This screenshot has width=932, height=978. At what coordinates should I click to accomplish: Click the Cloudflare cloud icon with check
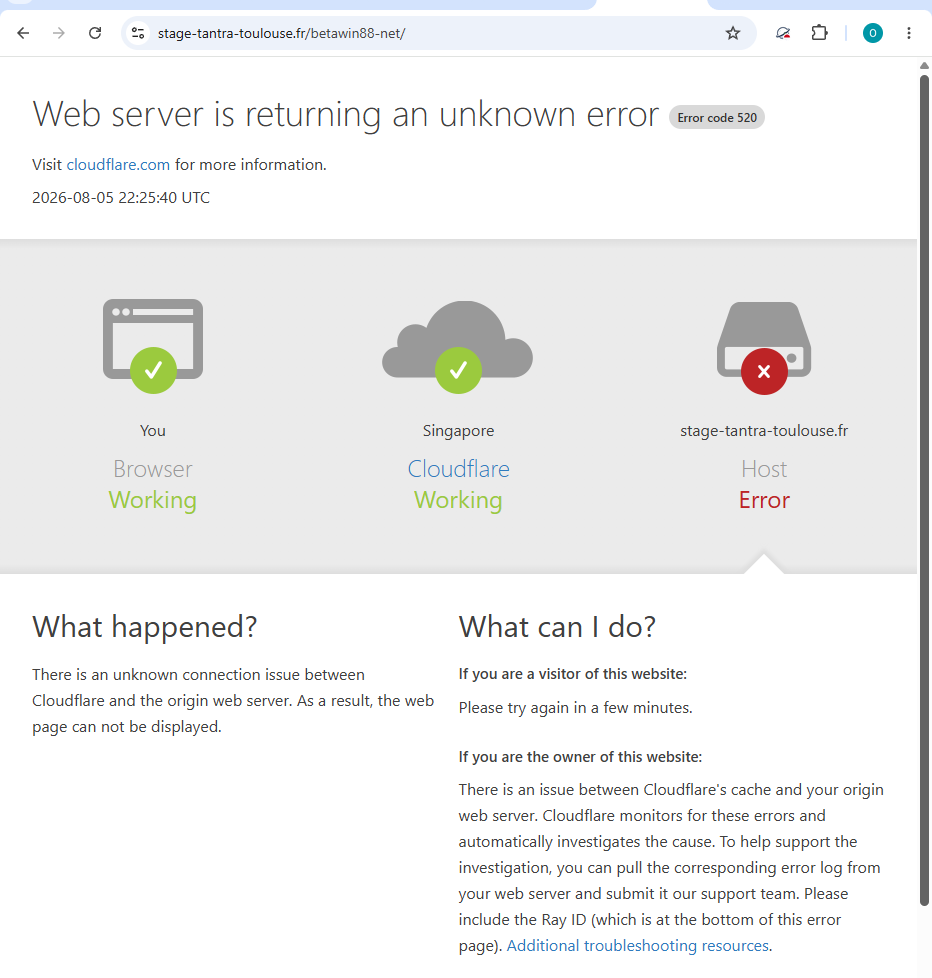458,347
